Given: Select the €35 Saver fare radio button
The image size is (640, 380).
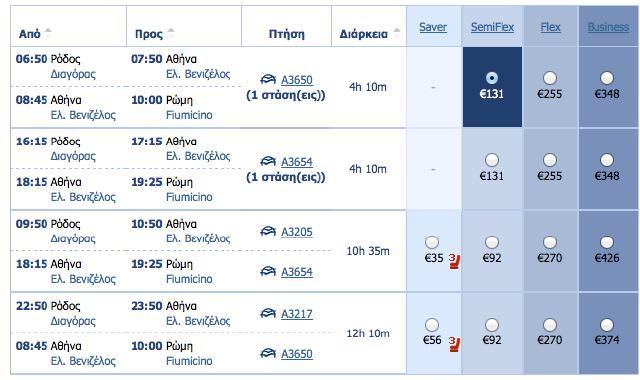Looking at the screenshot, I should click(432, 242).
